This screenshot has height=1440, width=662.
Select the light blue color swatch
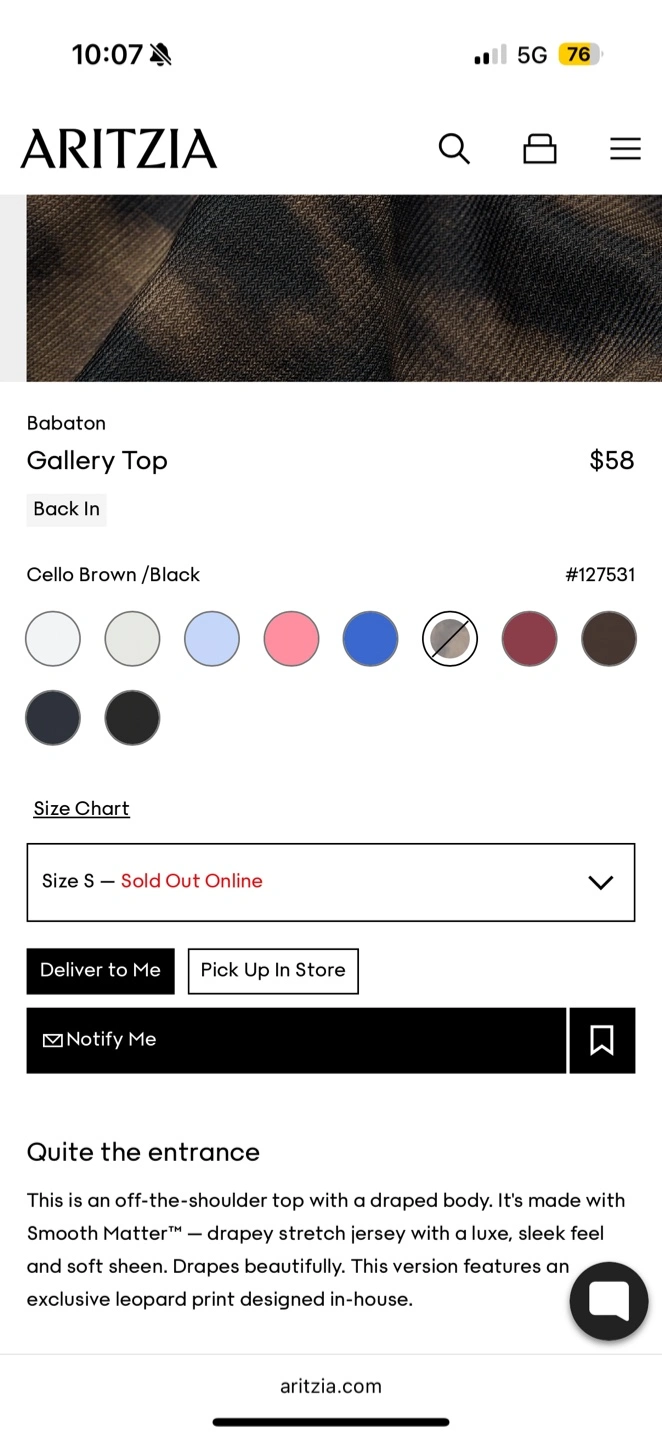tap(212, 639)
